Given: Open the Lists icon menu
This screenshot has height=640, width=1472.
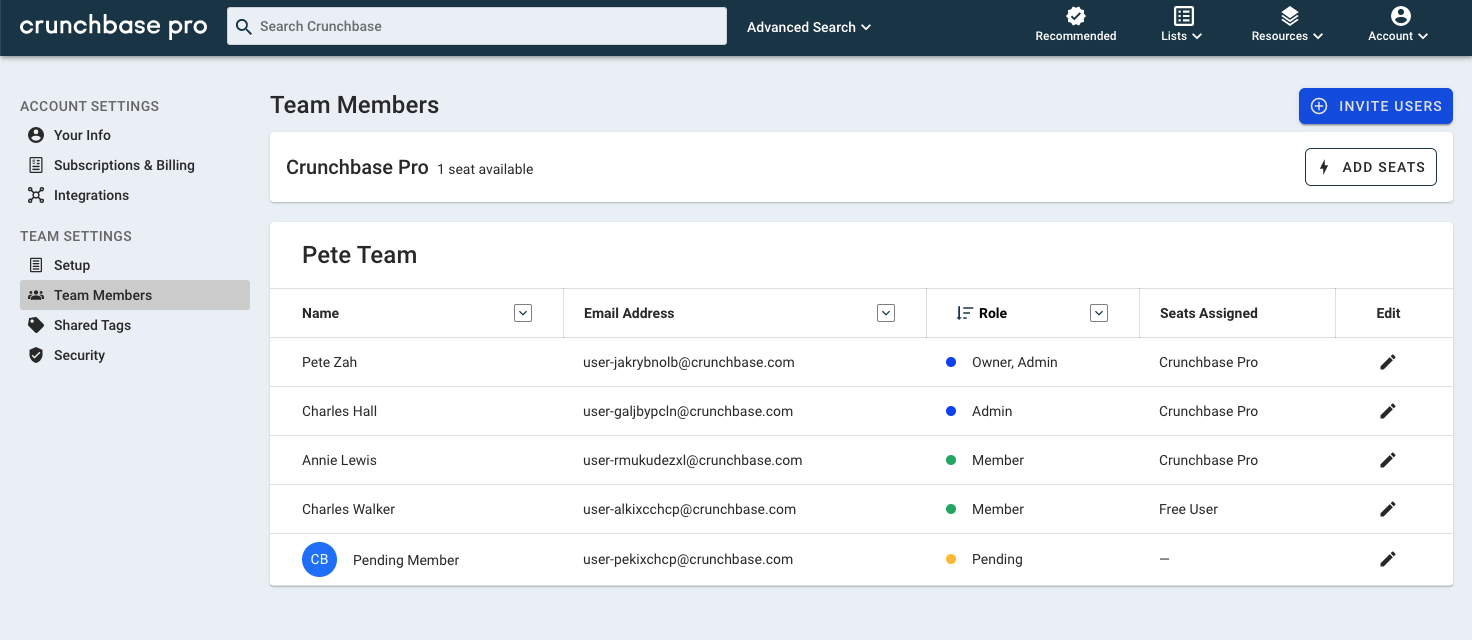Looking at the screenshot, I should point(1184,16).
